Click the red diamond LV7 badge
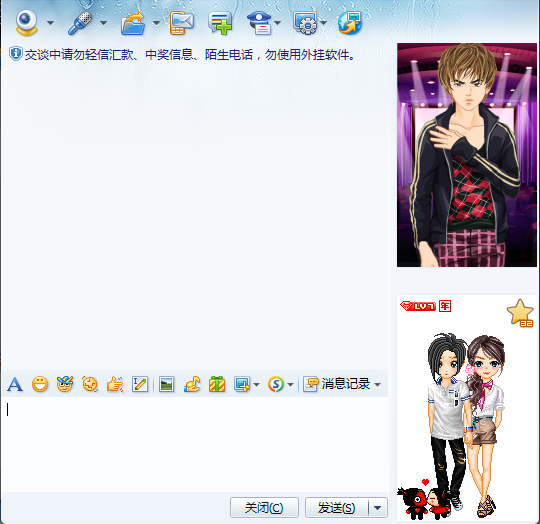The image size is (540, 524). [x=418, y=306]
